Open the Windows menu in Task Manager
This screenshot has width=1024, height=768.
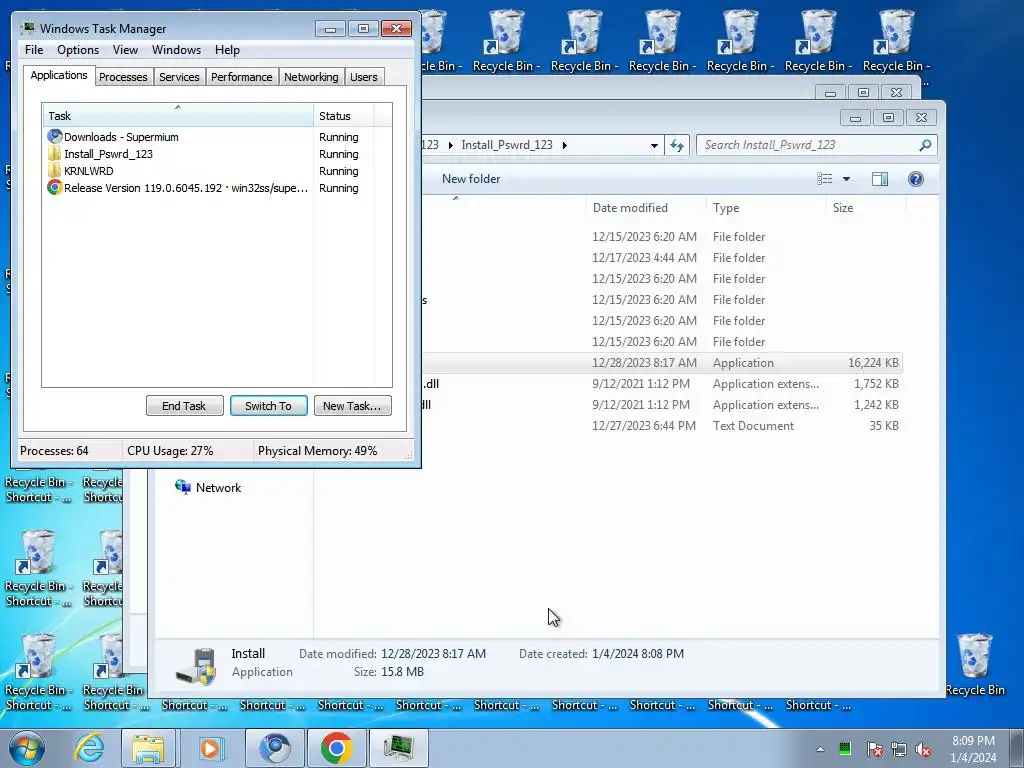coord(176,50)
